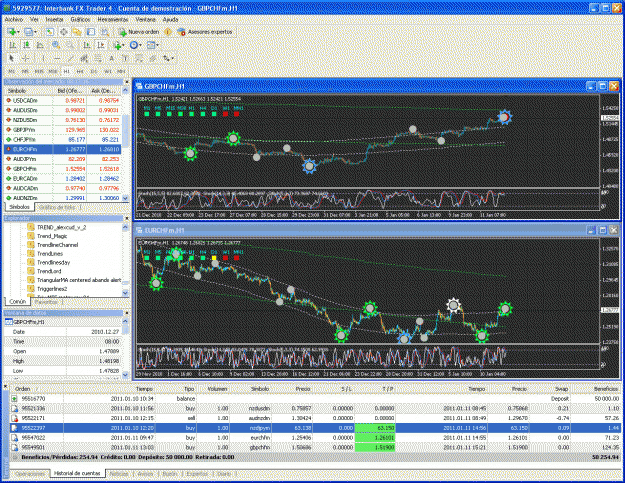Activate the EURCHFm,H1 chart window title
The width and height of the screenshot is (625, 483).
[164, 230]
